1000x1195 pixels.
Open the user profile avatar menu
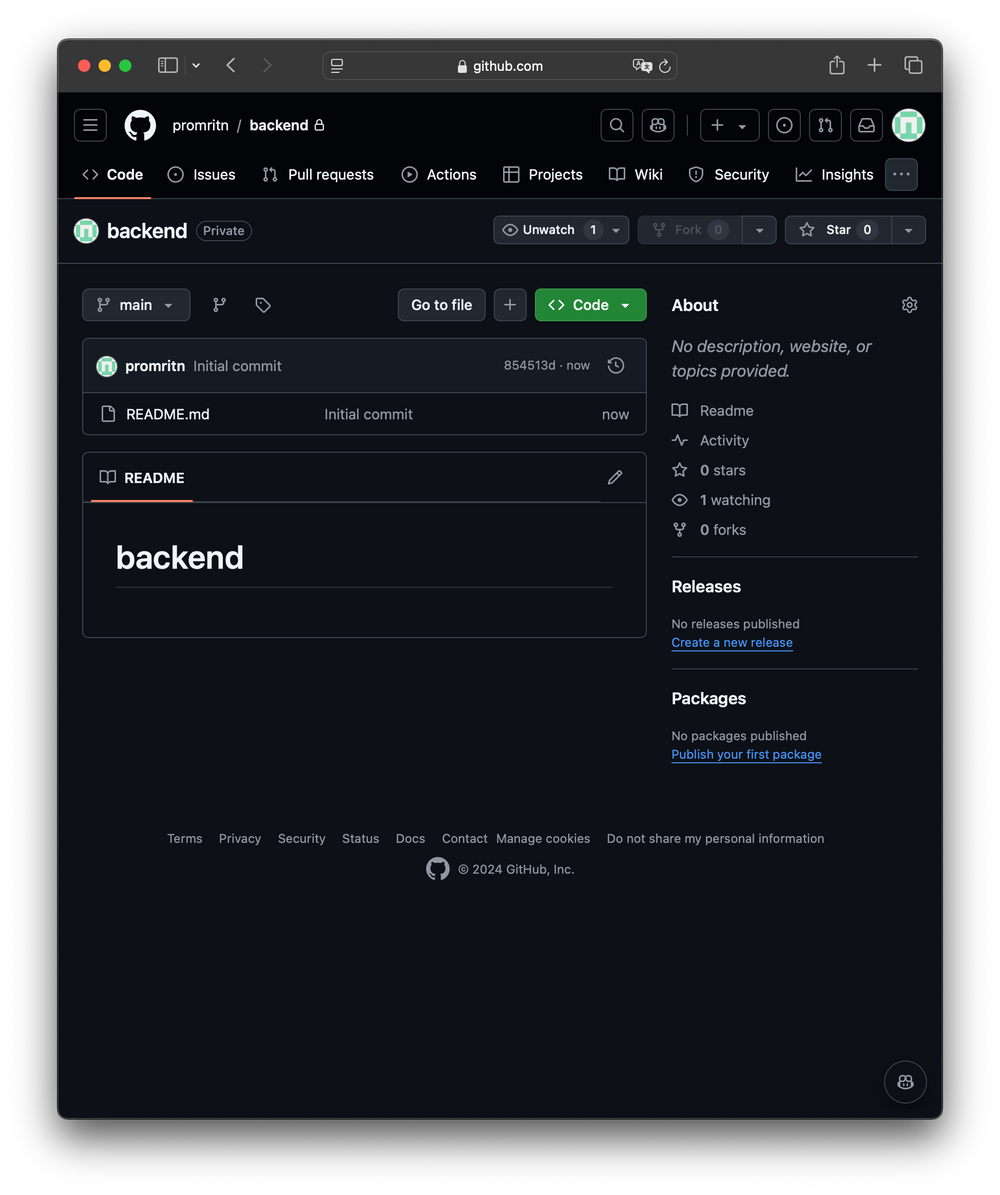[909, 125]
